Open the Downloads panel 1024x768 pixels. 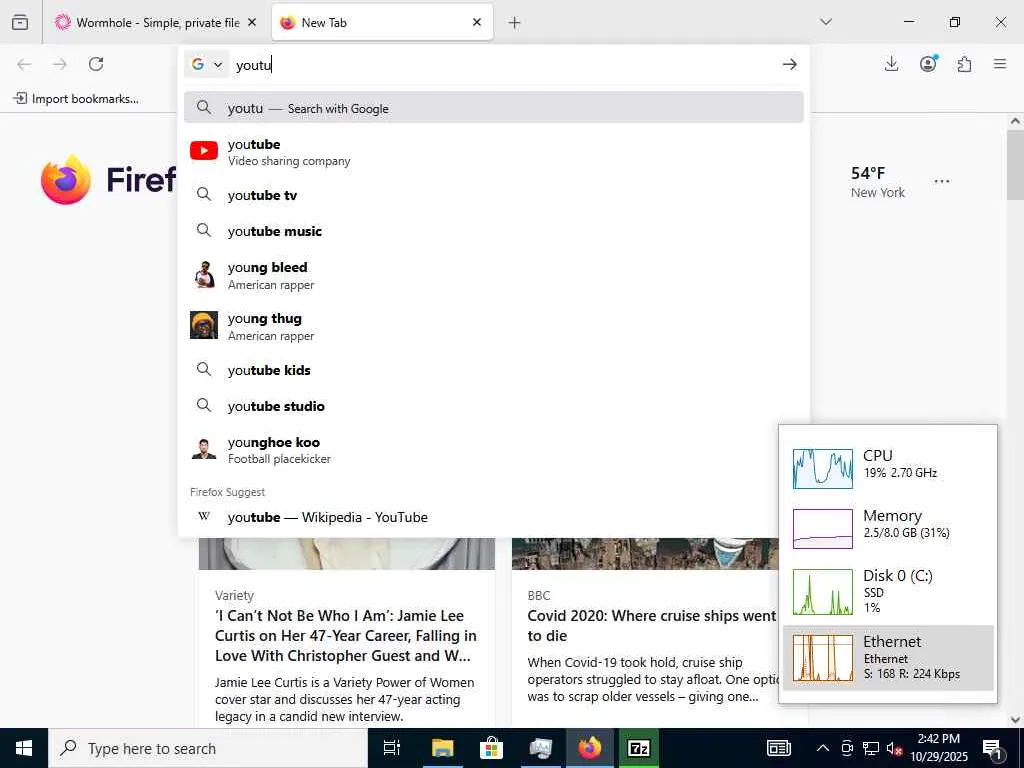pyautogui.click(x=891, y=64)
